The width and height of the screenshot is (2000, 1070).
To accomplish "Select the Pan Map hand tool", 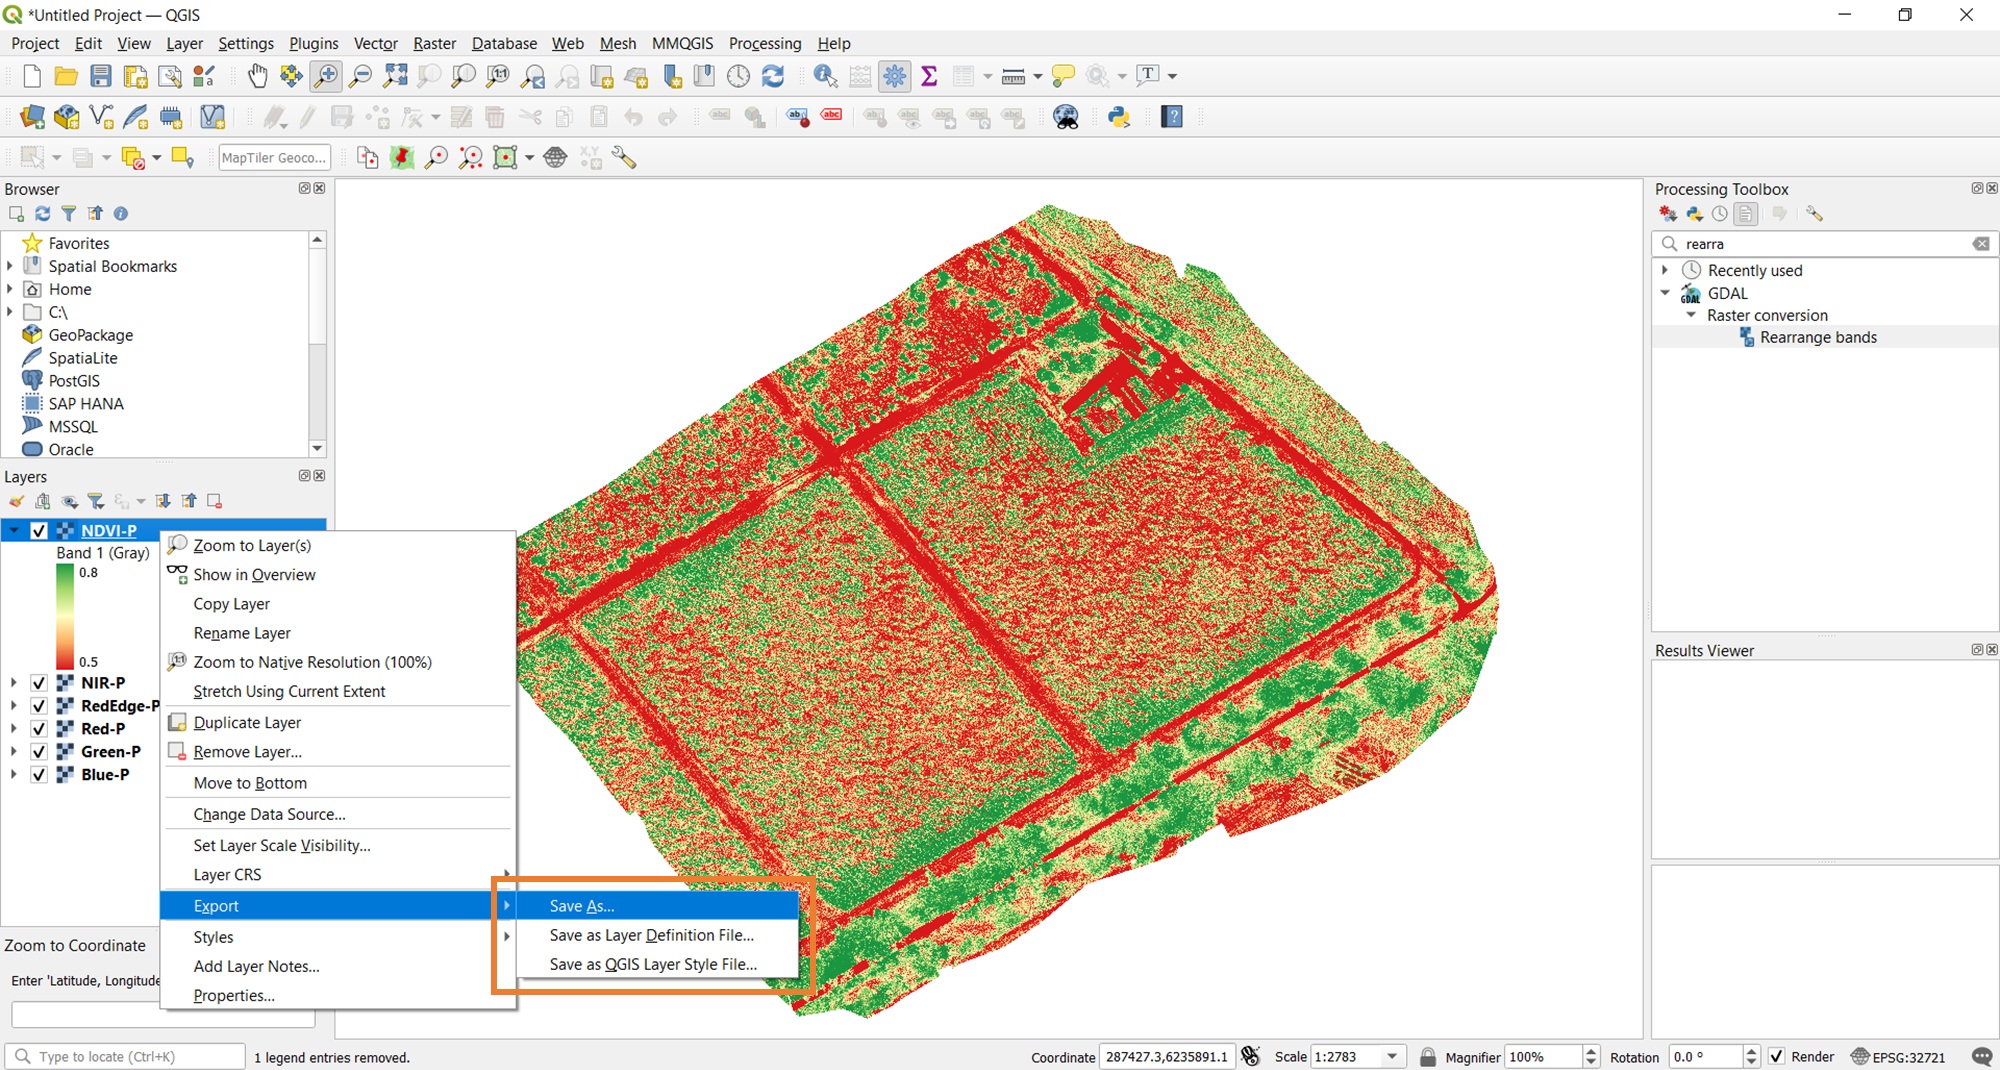I will (x=257, y=76).
